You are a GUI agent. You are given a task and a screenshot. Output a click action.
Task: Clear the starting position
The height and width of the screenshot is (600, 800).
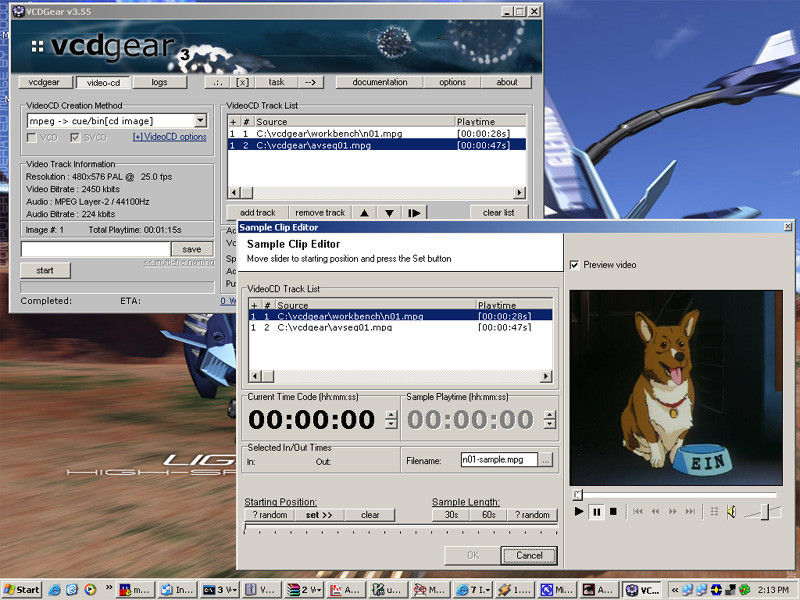pos(370,515)
